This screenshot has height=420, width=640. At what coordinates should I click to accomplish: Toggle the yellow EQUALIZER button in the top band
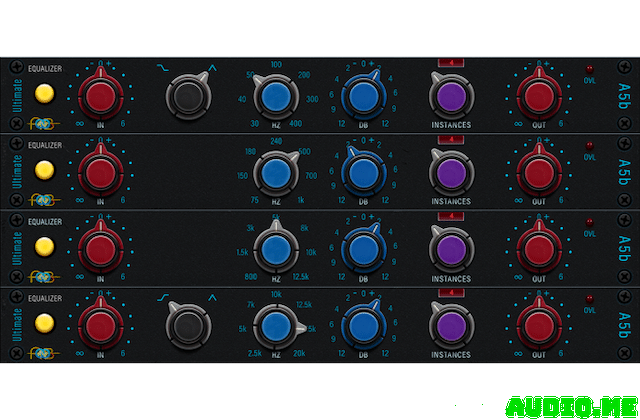coord(43,95)
